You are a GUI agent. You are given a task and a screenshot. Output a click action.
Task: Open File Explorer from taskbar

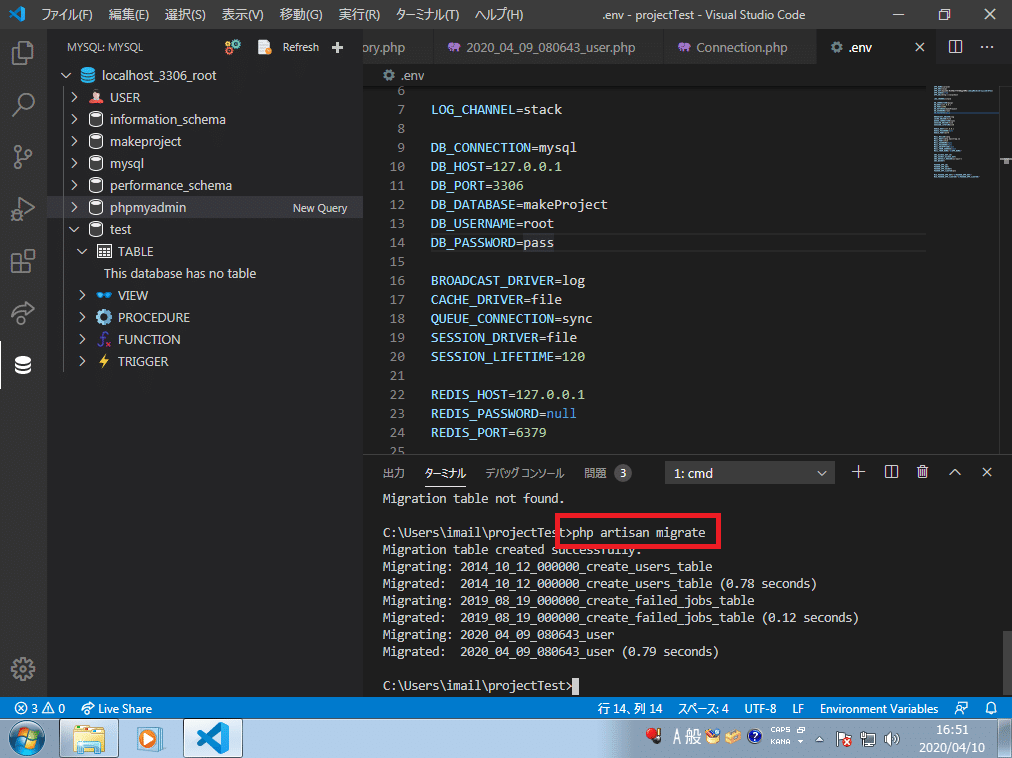pyautogui.click(x=89, y=738)
